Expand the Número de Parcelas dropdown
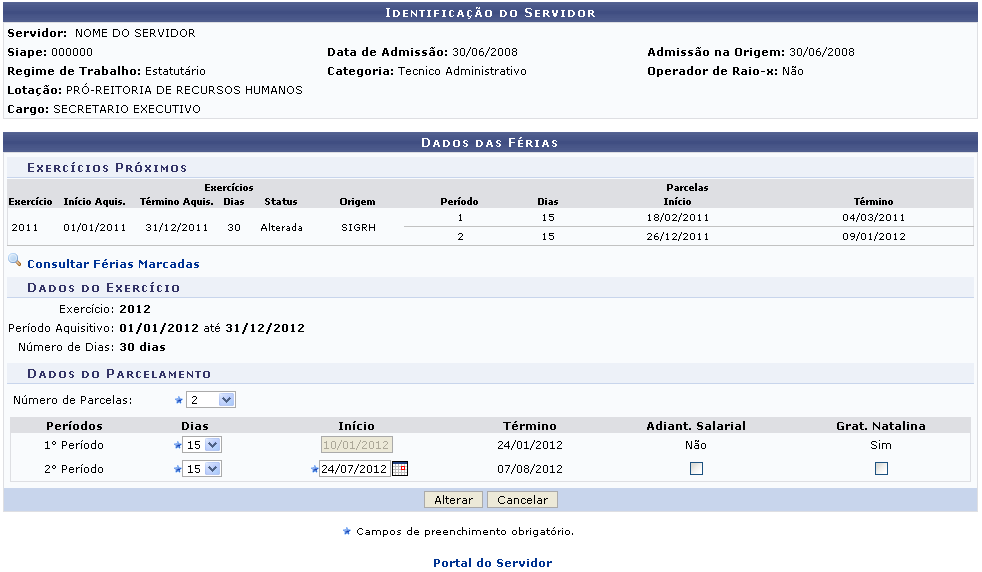The width and height of the screenshot is (982, 572). point(211,400)
